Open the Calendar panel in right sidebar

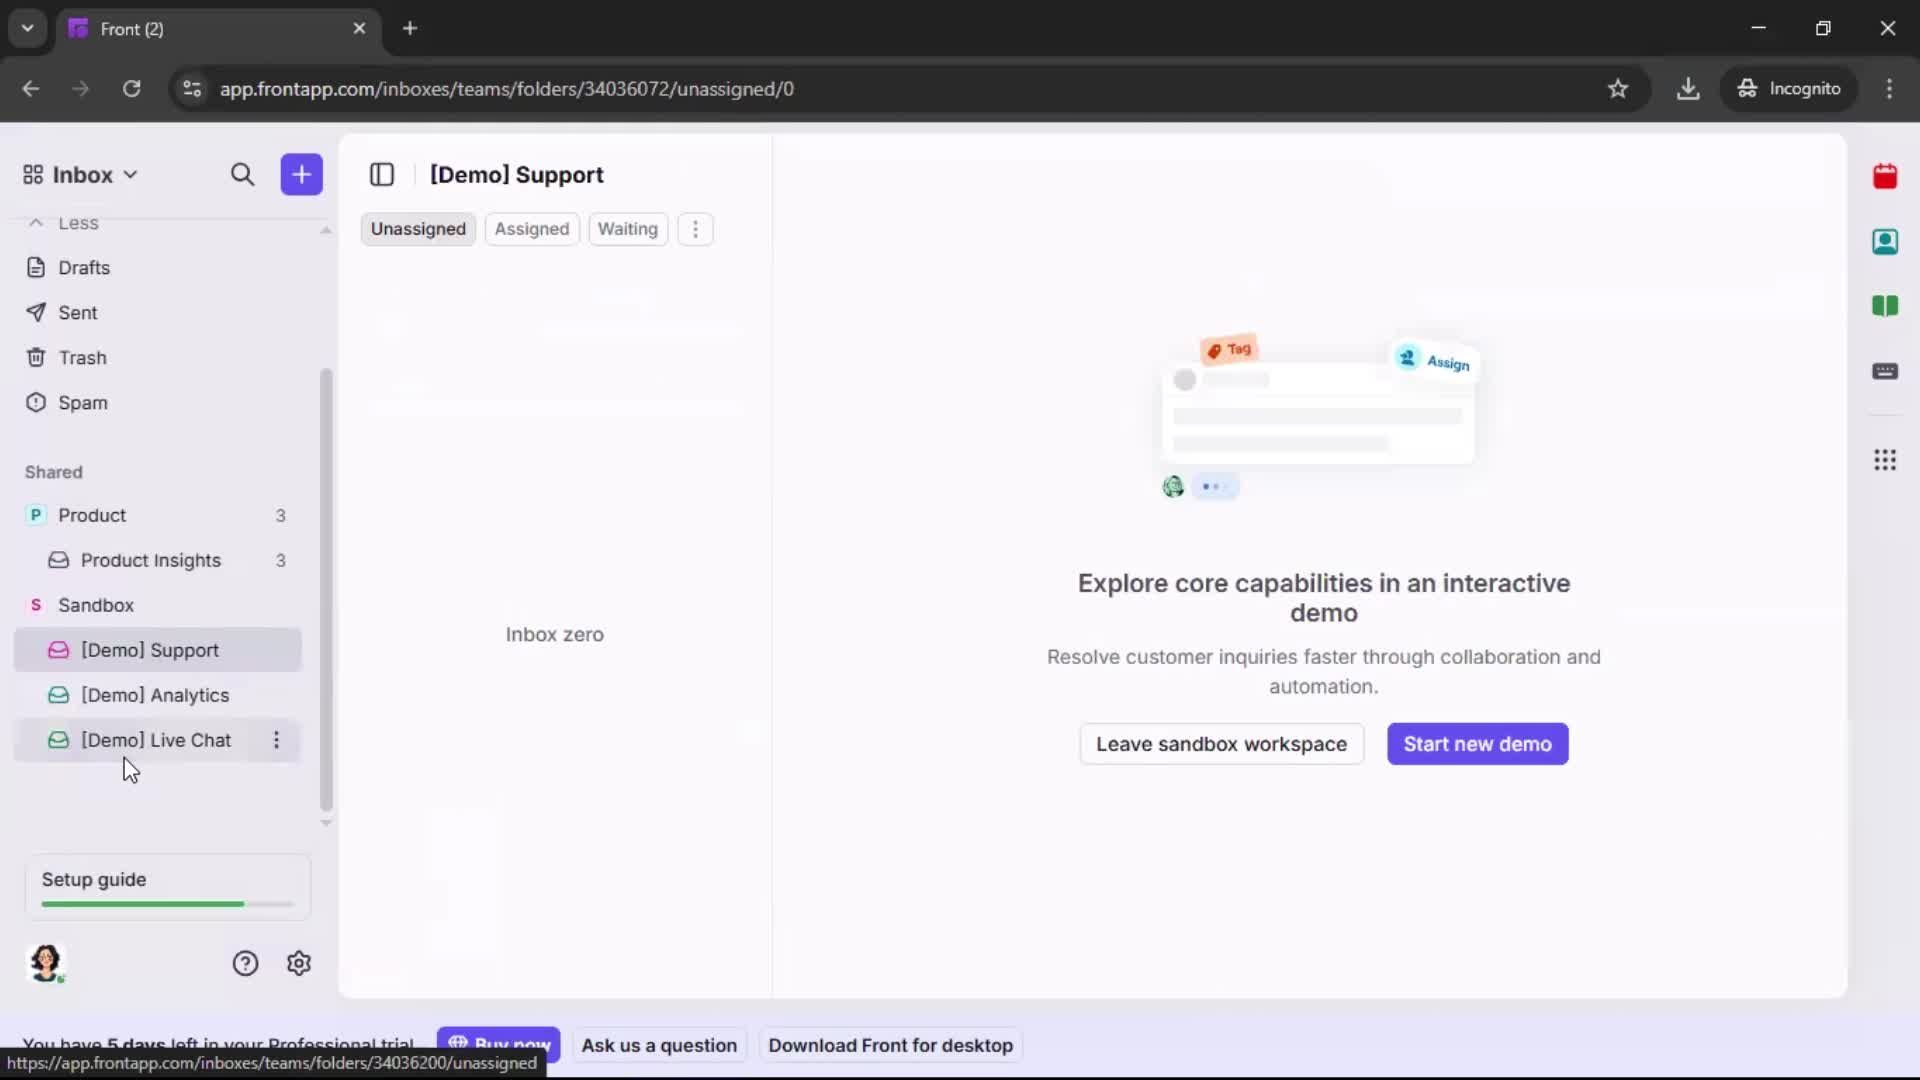point(1886,177)
